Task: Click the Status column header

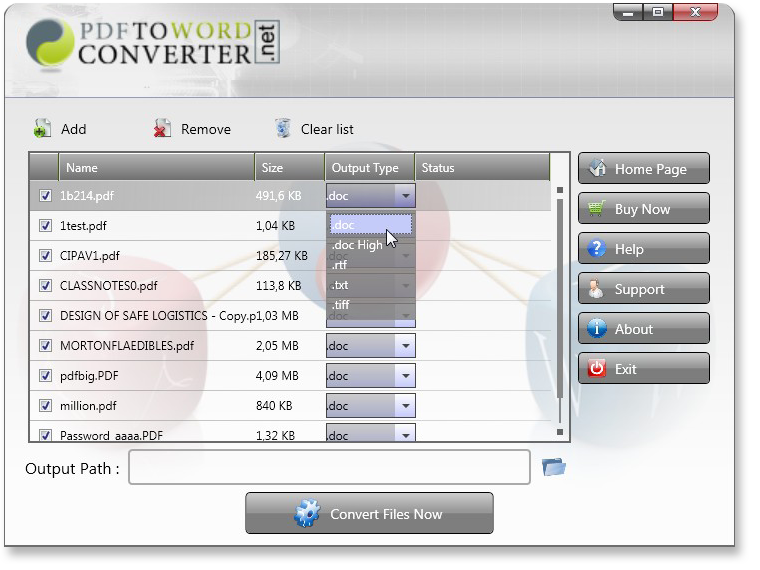Action: (x=482, y=168)
